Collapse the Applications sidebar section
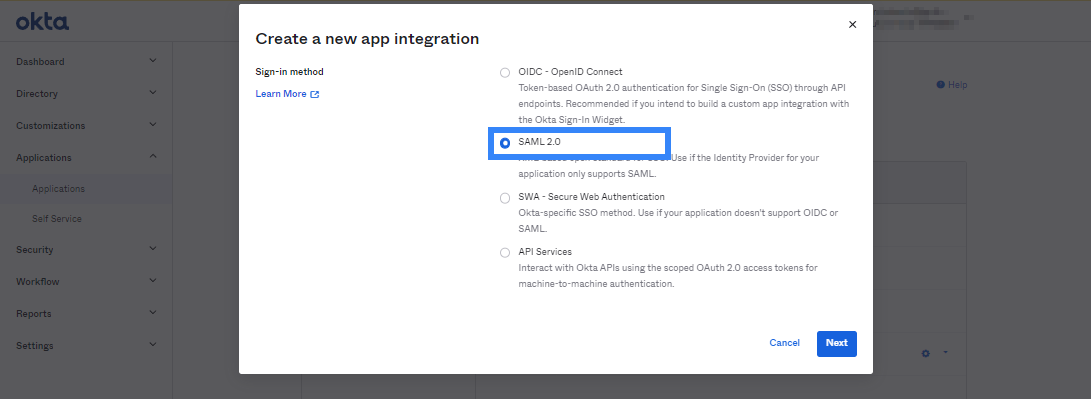 click(153, 157)
